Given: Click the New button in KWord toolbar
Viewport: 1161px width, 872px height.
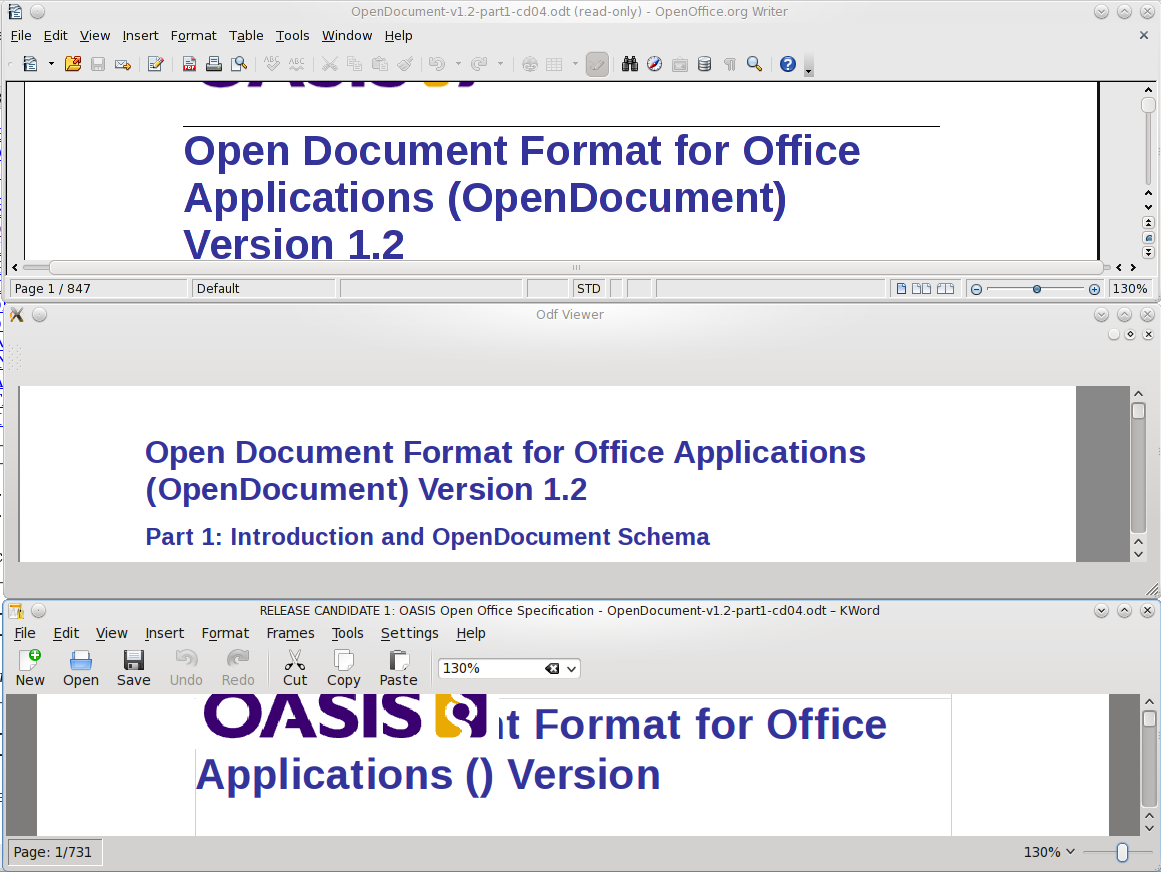Looking at the screenshot, I should 30,668.
